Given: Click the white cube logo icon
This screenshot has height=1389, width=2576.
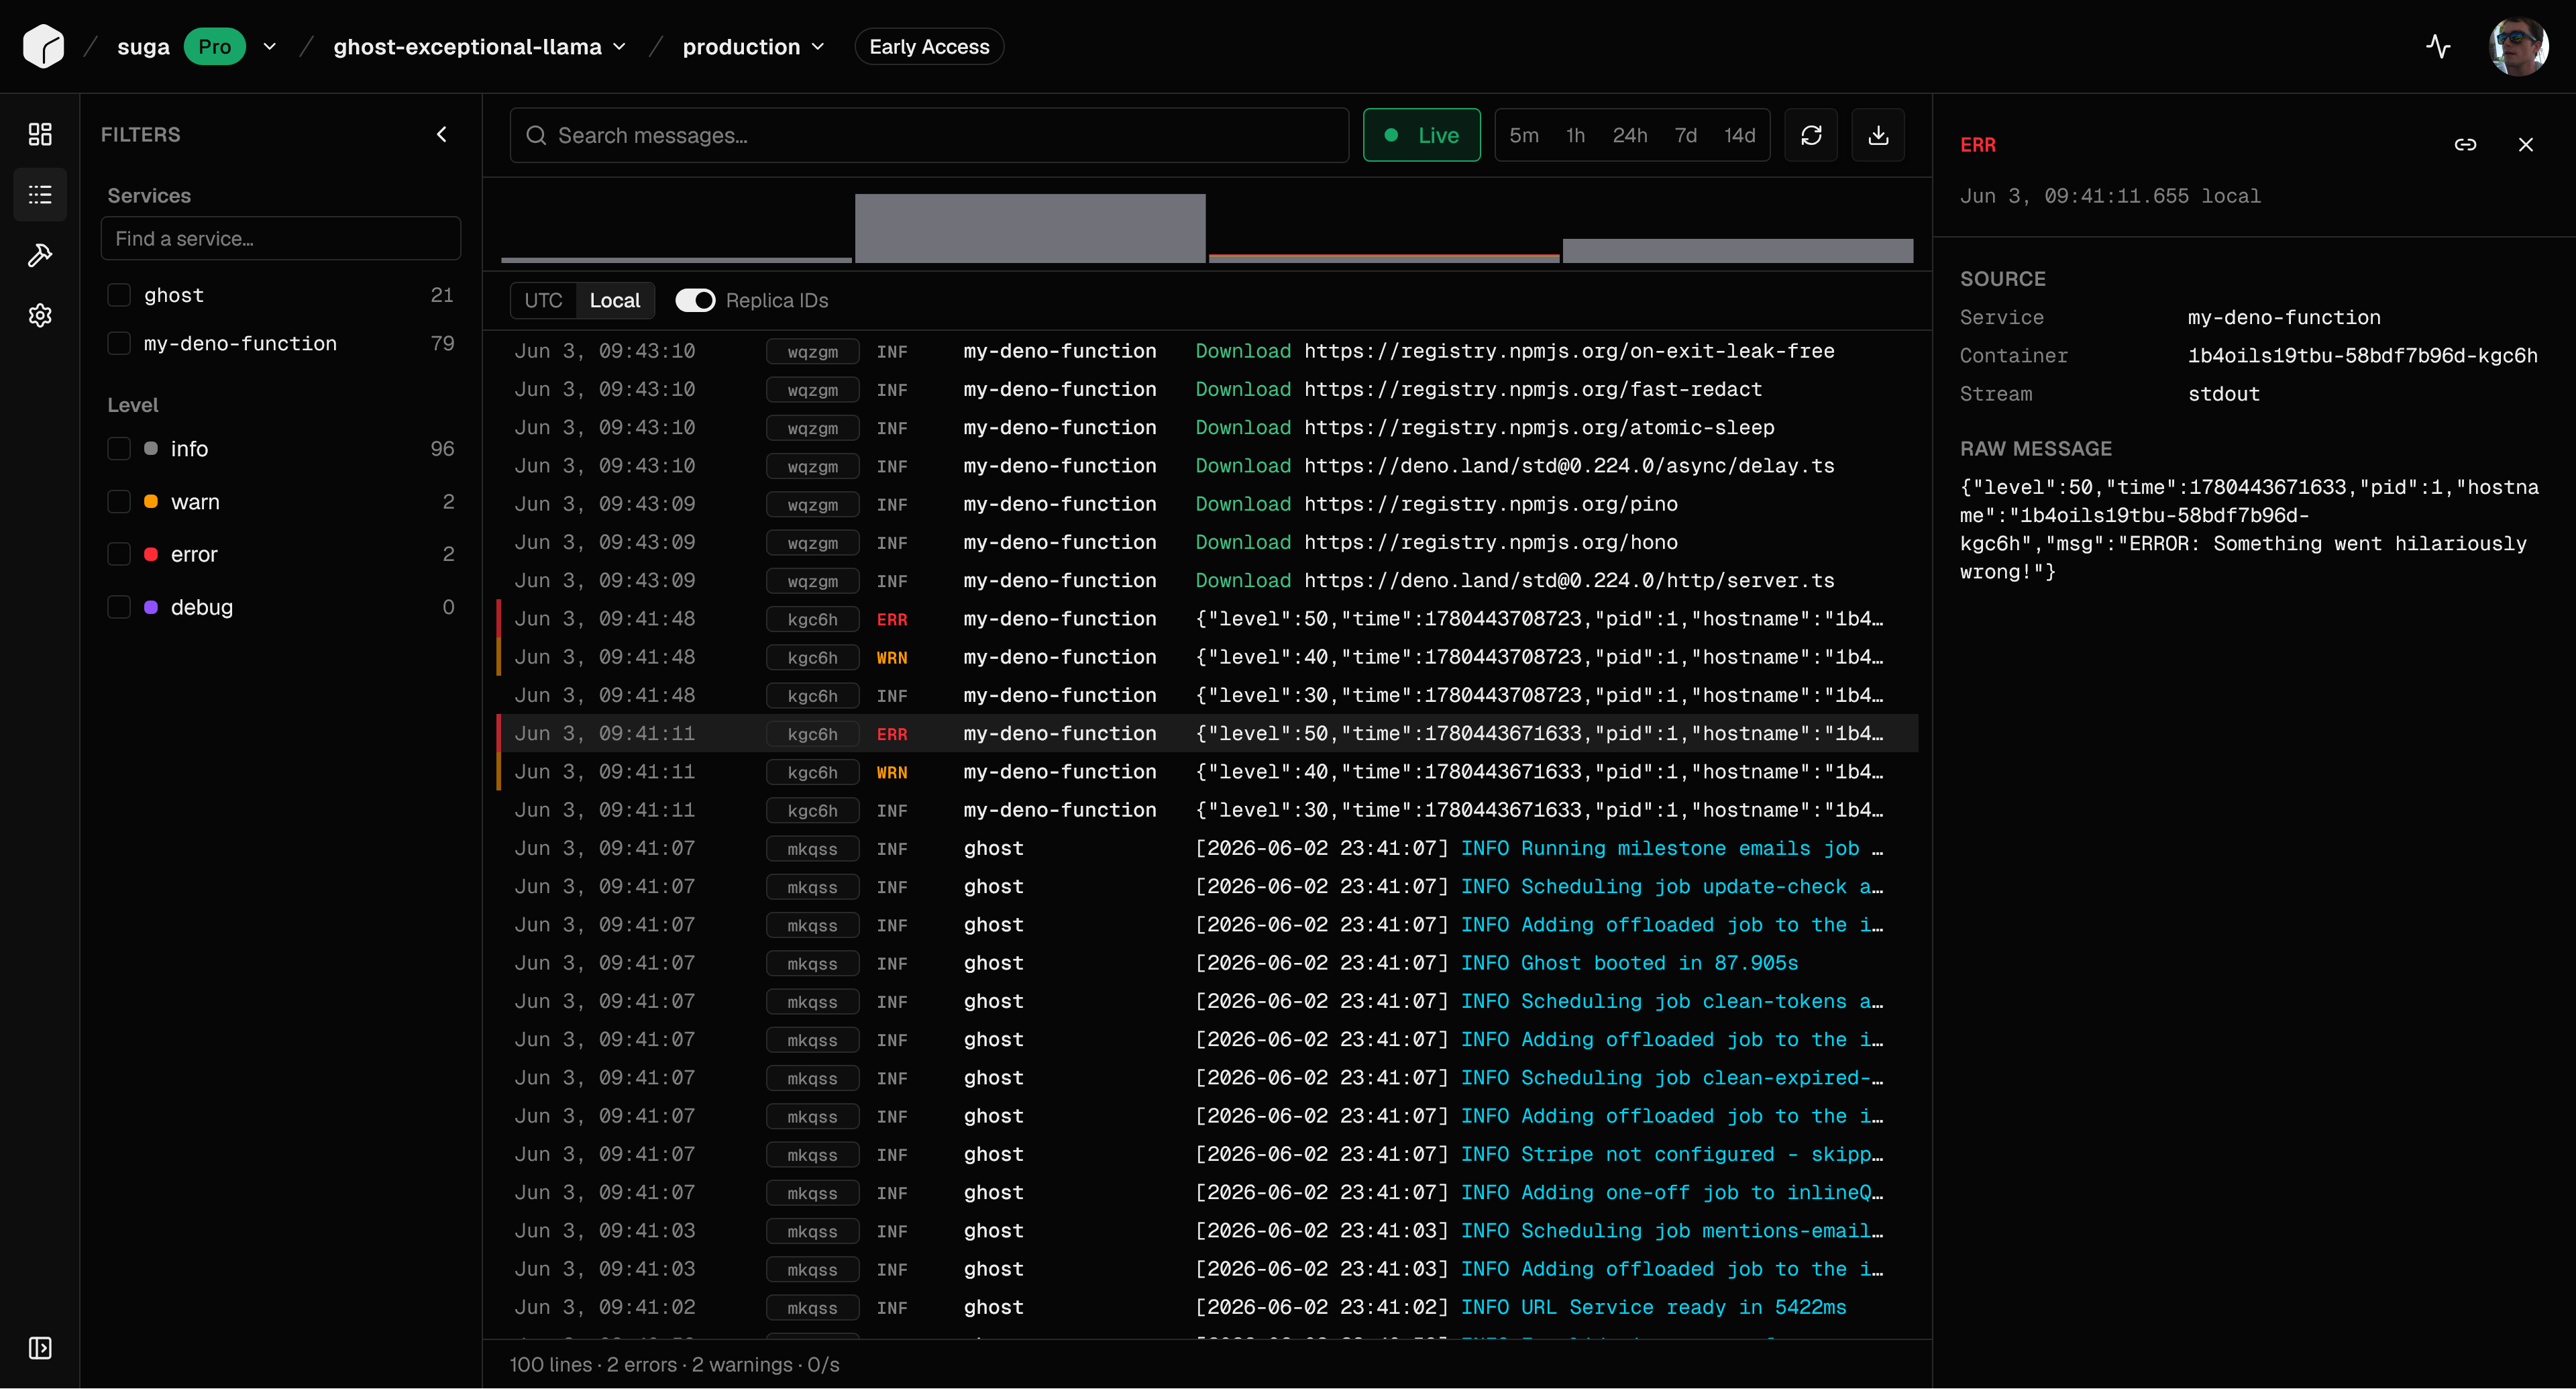Looking at the screenshot, I should (43, 47).
